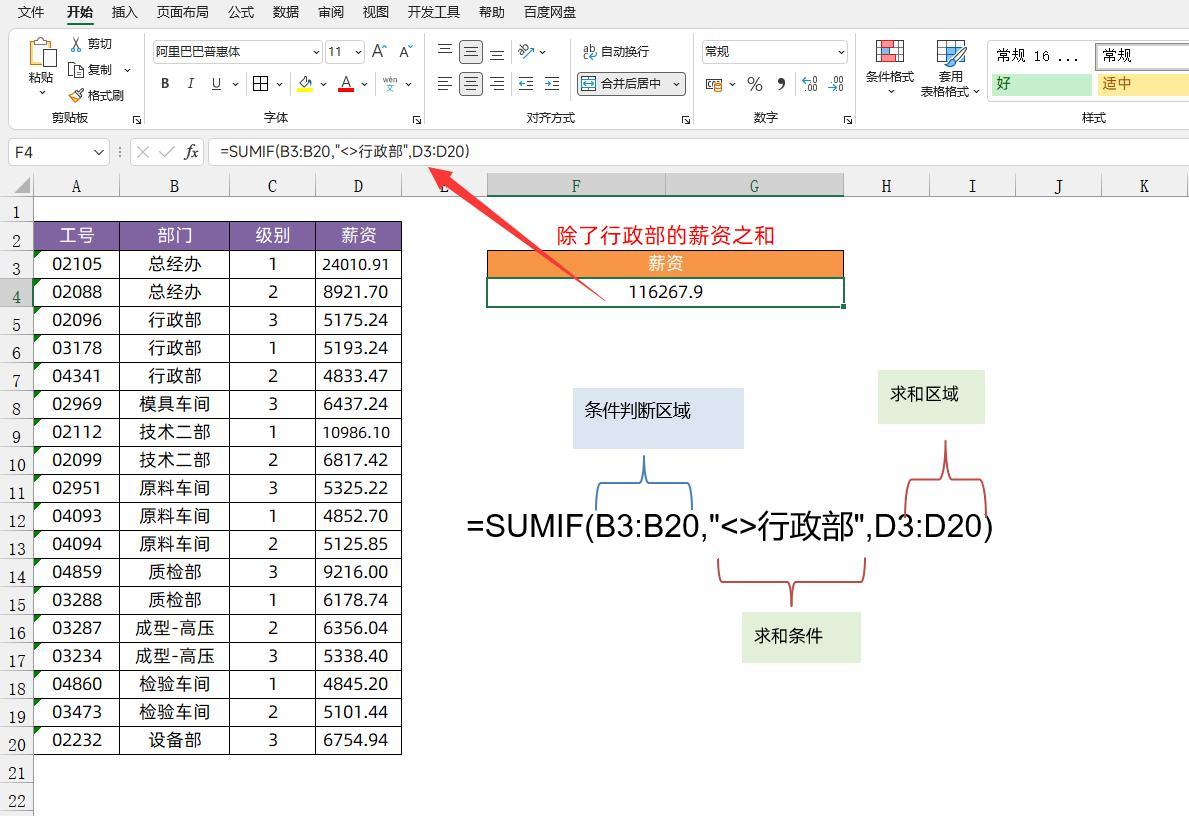This screenshot has width=1189, height=816.
Task: Click the Wrap Text button (自动换行)
Action: coord(616,52)
